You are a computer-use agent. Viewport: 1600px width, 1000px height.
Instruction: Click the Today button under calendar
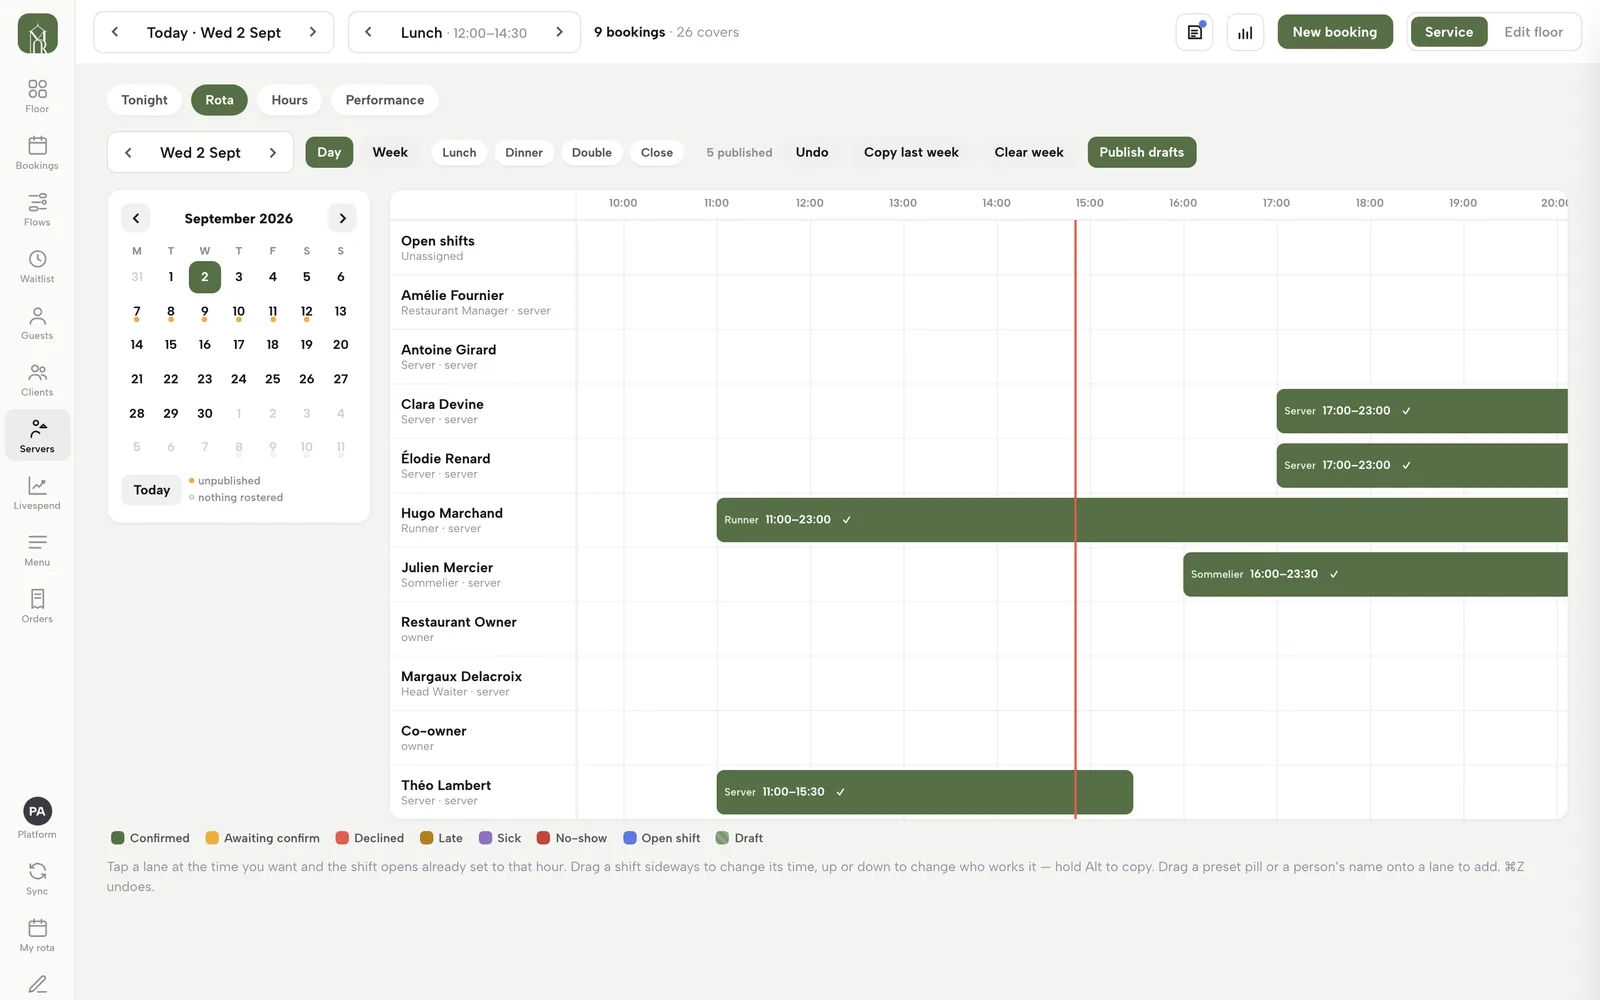152,490
